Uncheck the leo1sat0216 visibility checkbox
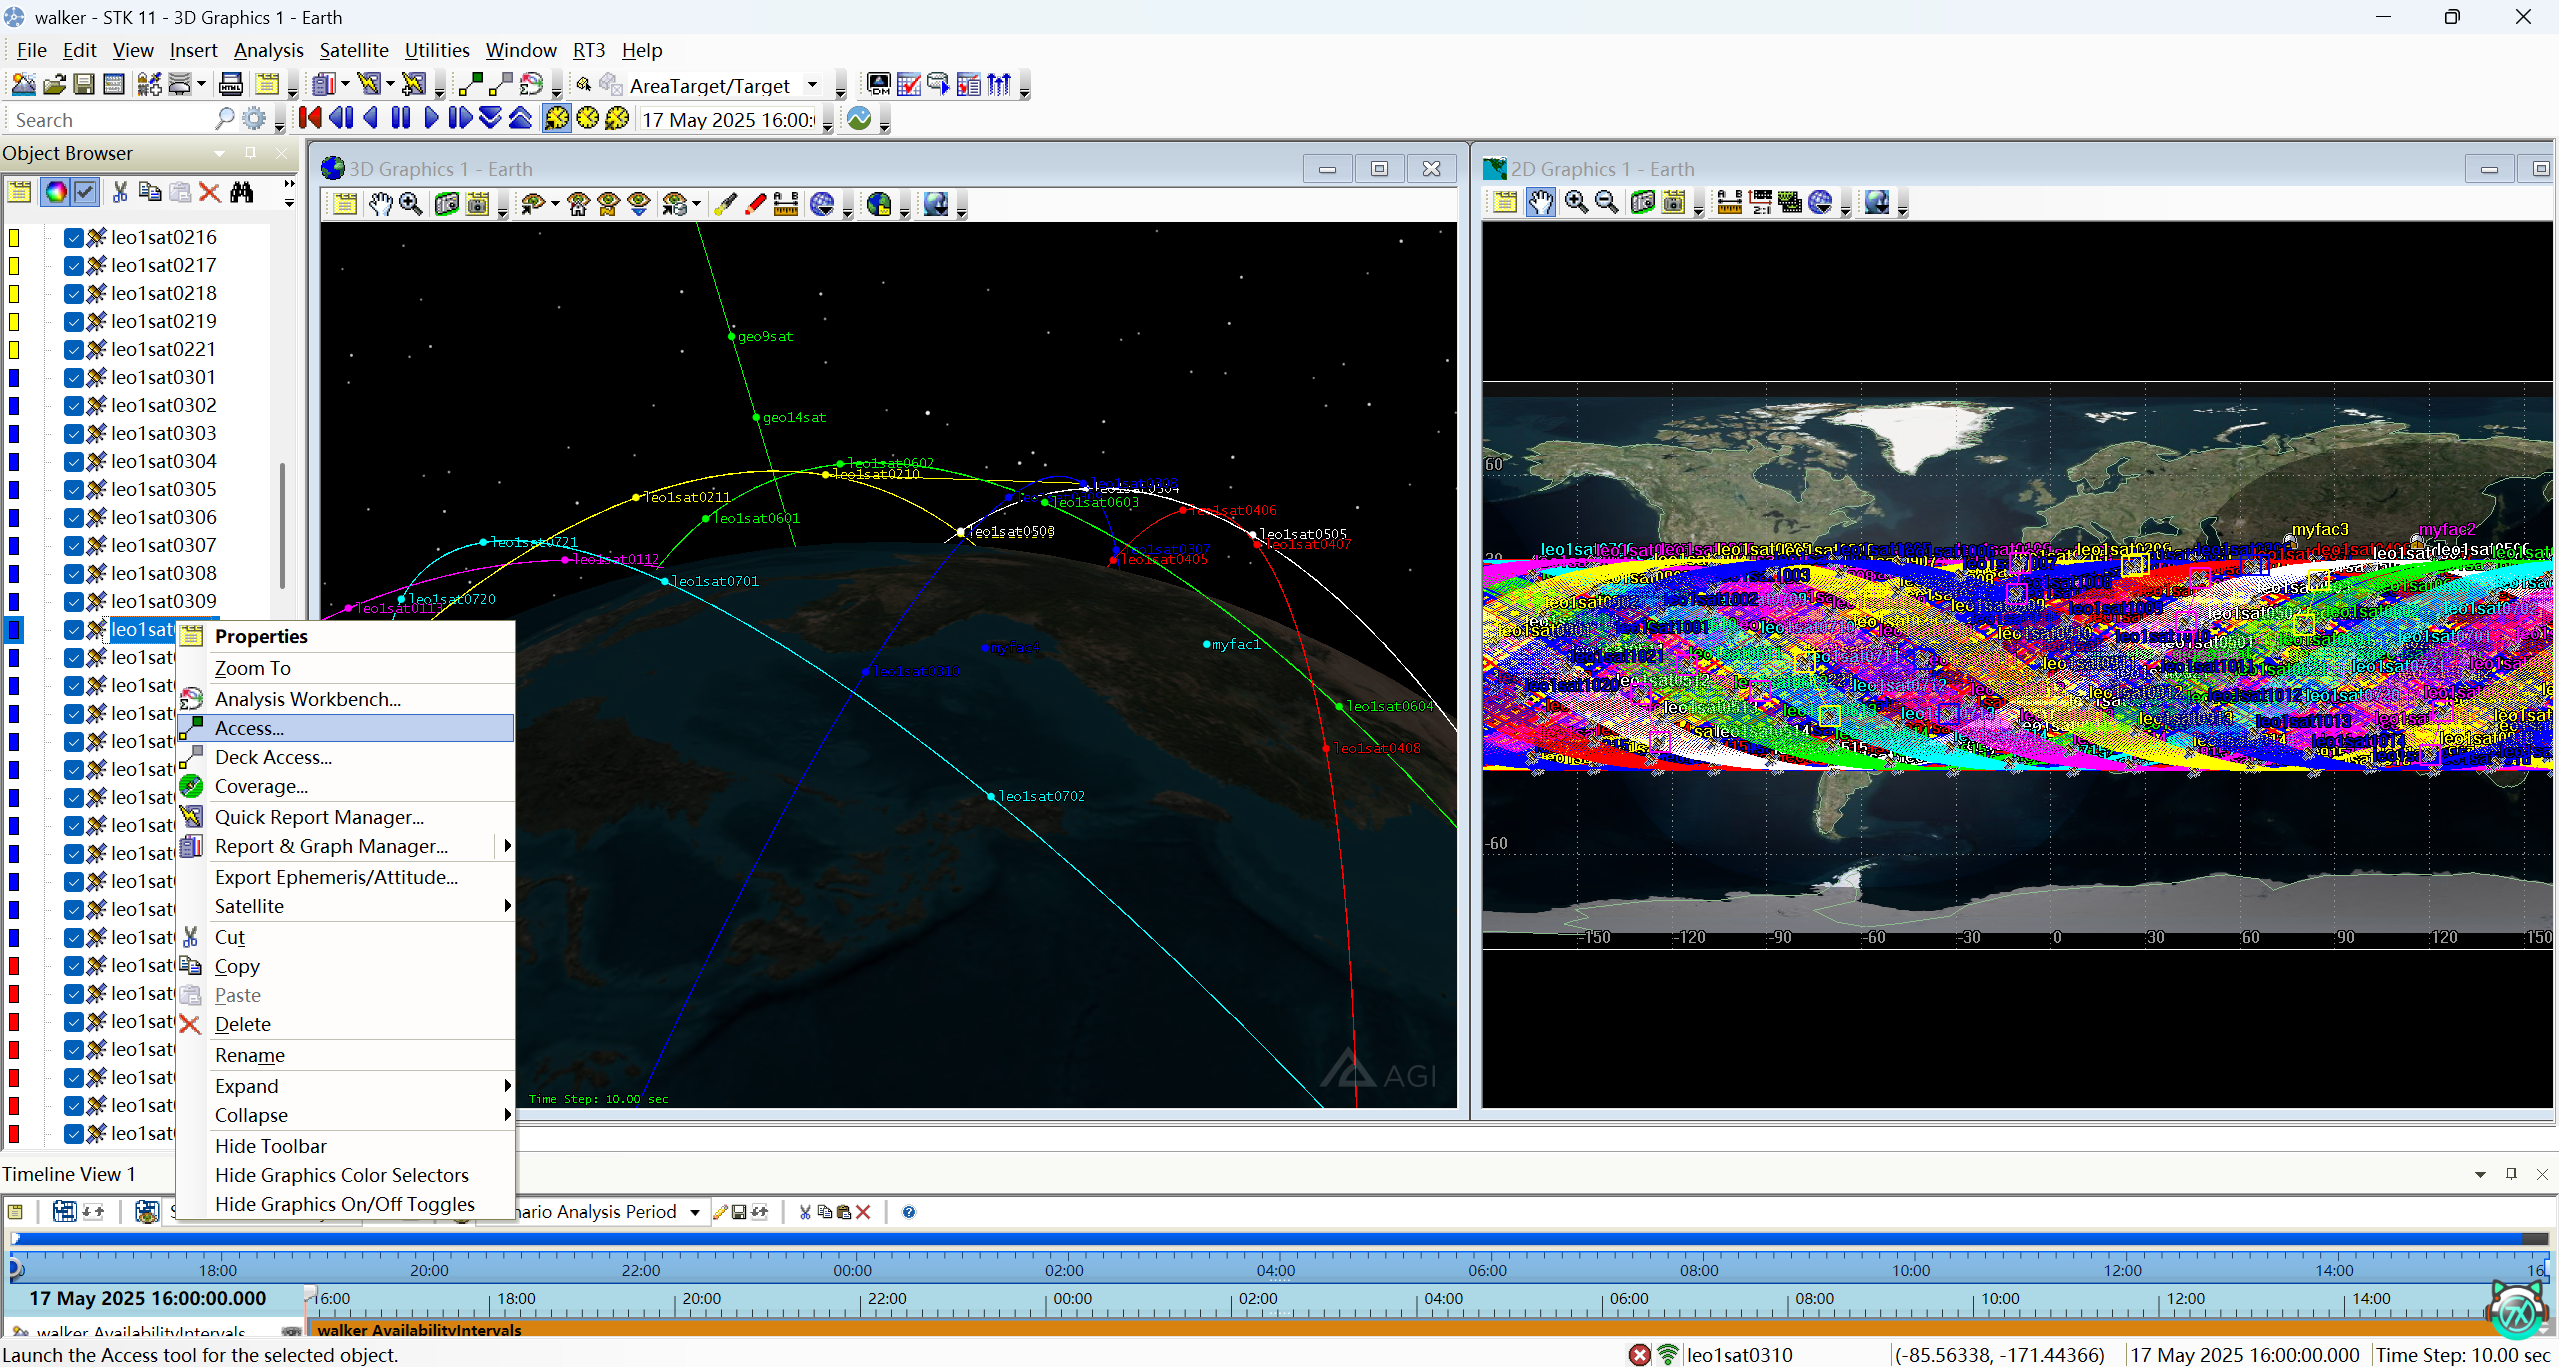 coord(73,237)
